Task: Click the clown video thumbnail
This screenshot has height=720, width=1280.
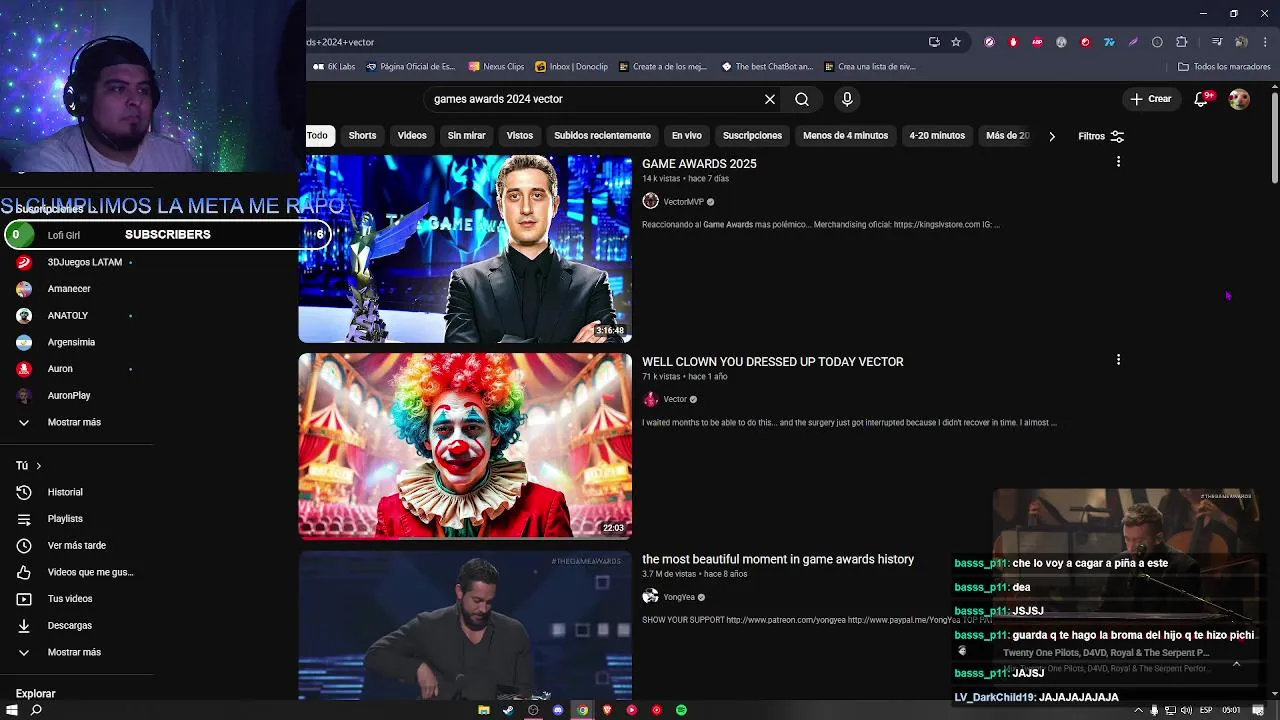Action: click(465, 446)
